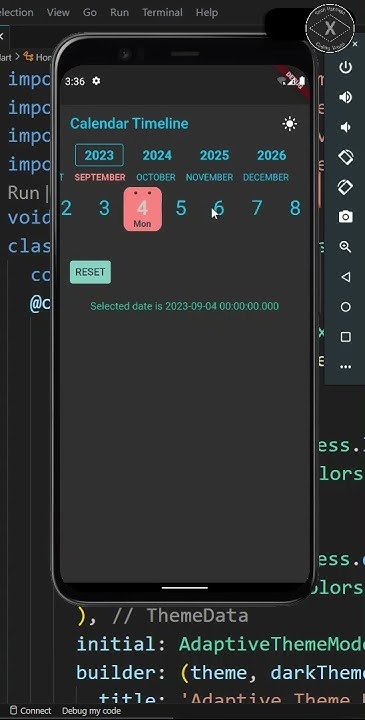The image size is (365, 720).
Task: Click the Run code lens link in editor
Action: point(24,193)
